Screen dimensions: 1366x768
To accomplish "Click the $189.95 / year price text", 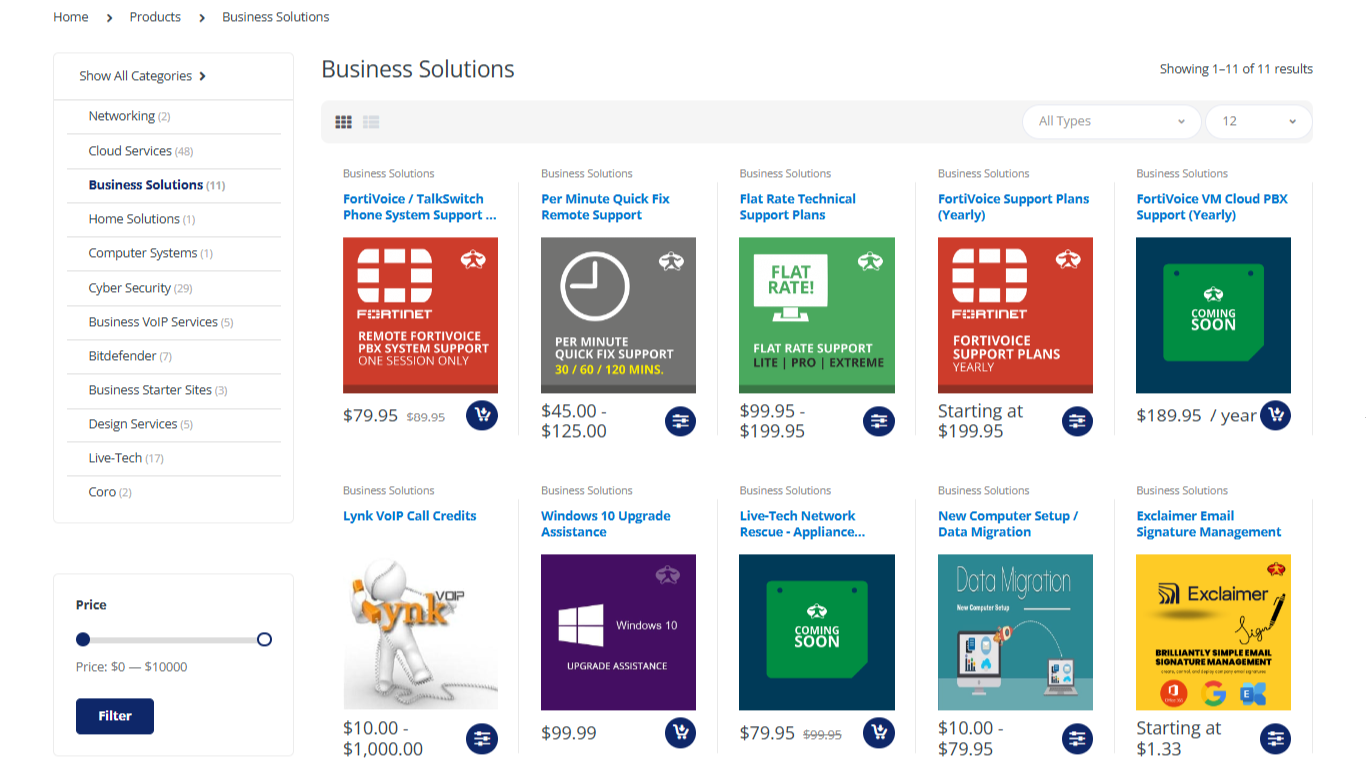I will coord(1196,415).
